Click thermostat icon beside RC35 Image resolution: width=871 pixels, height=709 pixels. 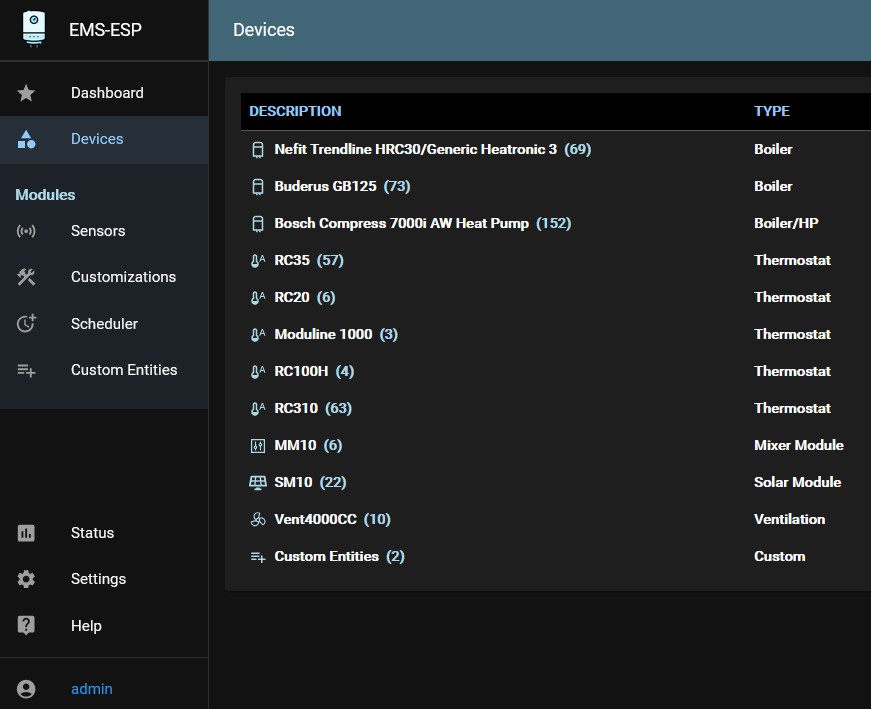coord(258,261)
